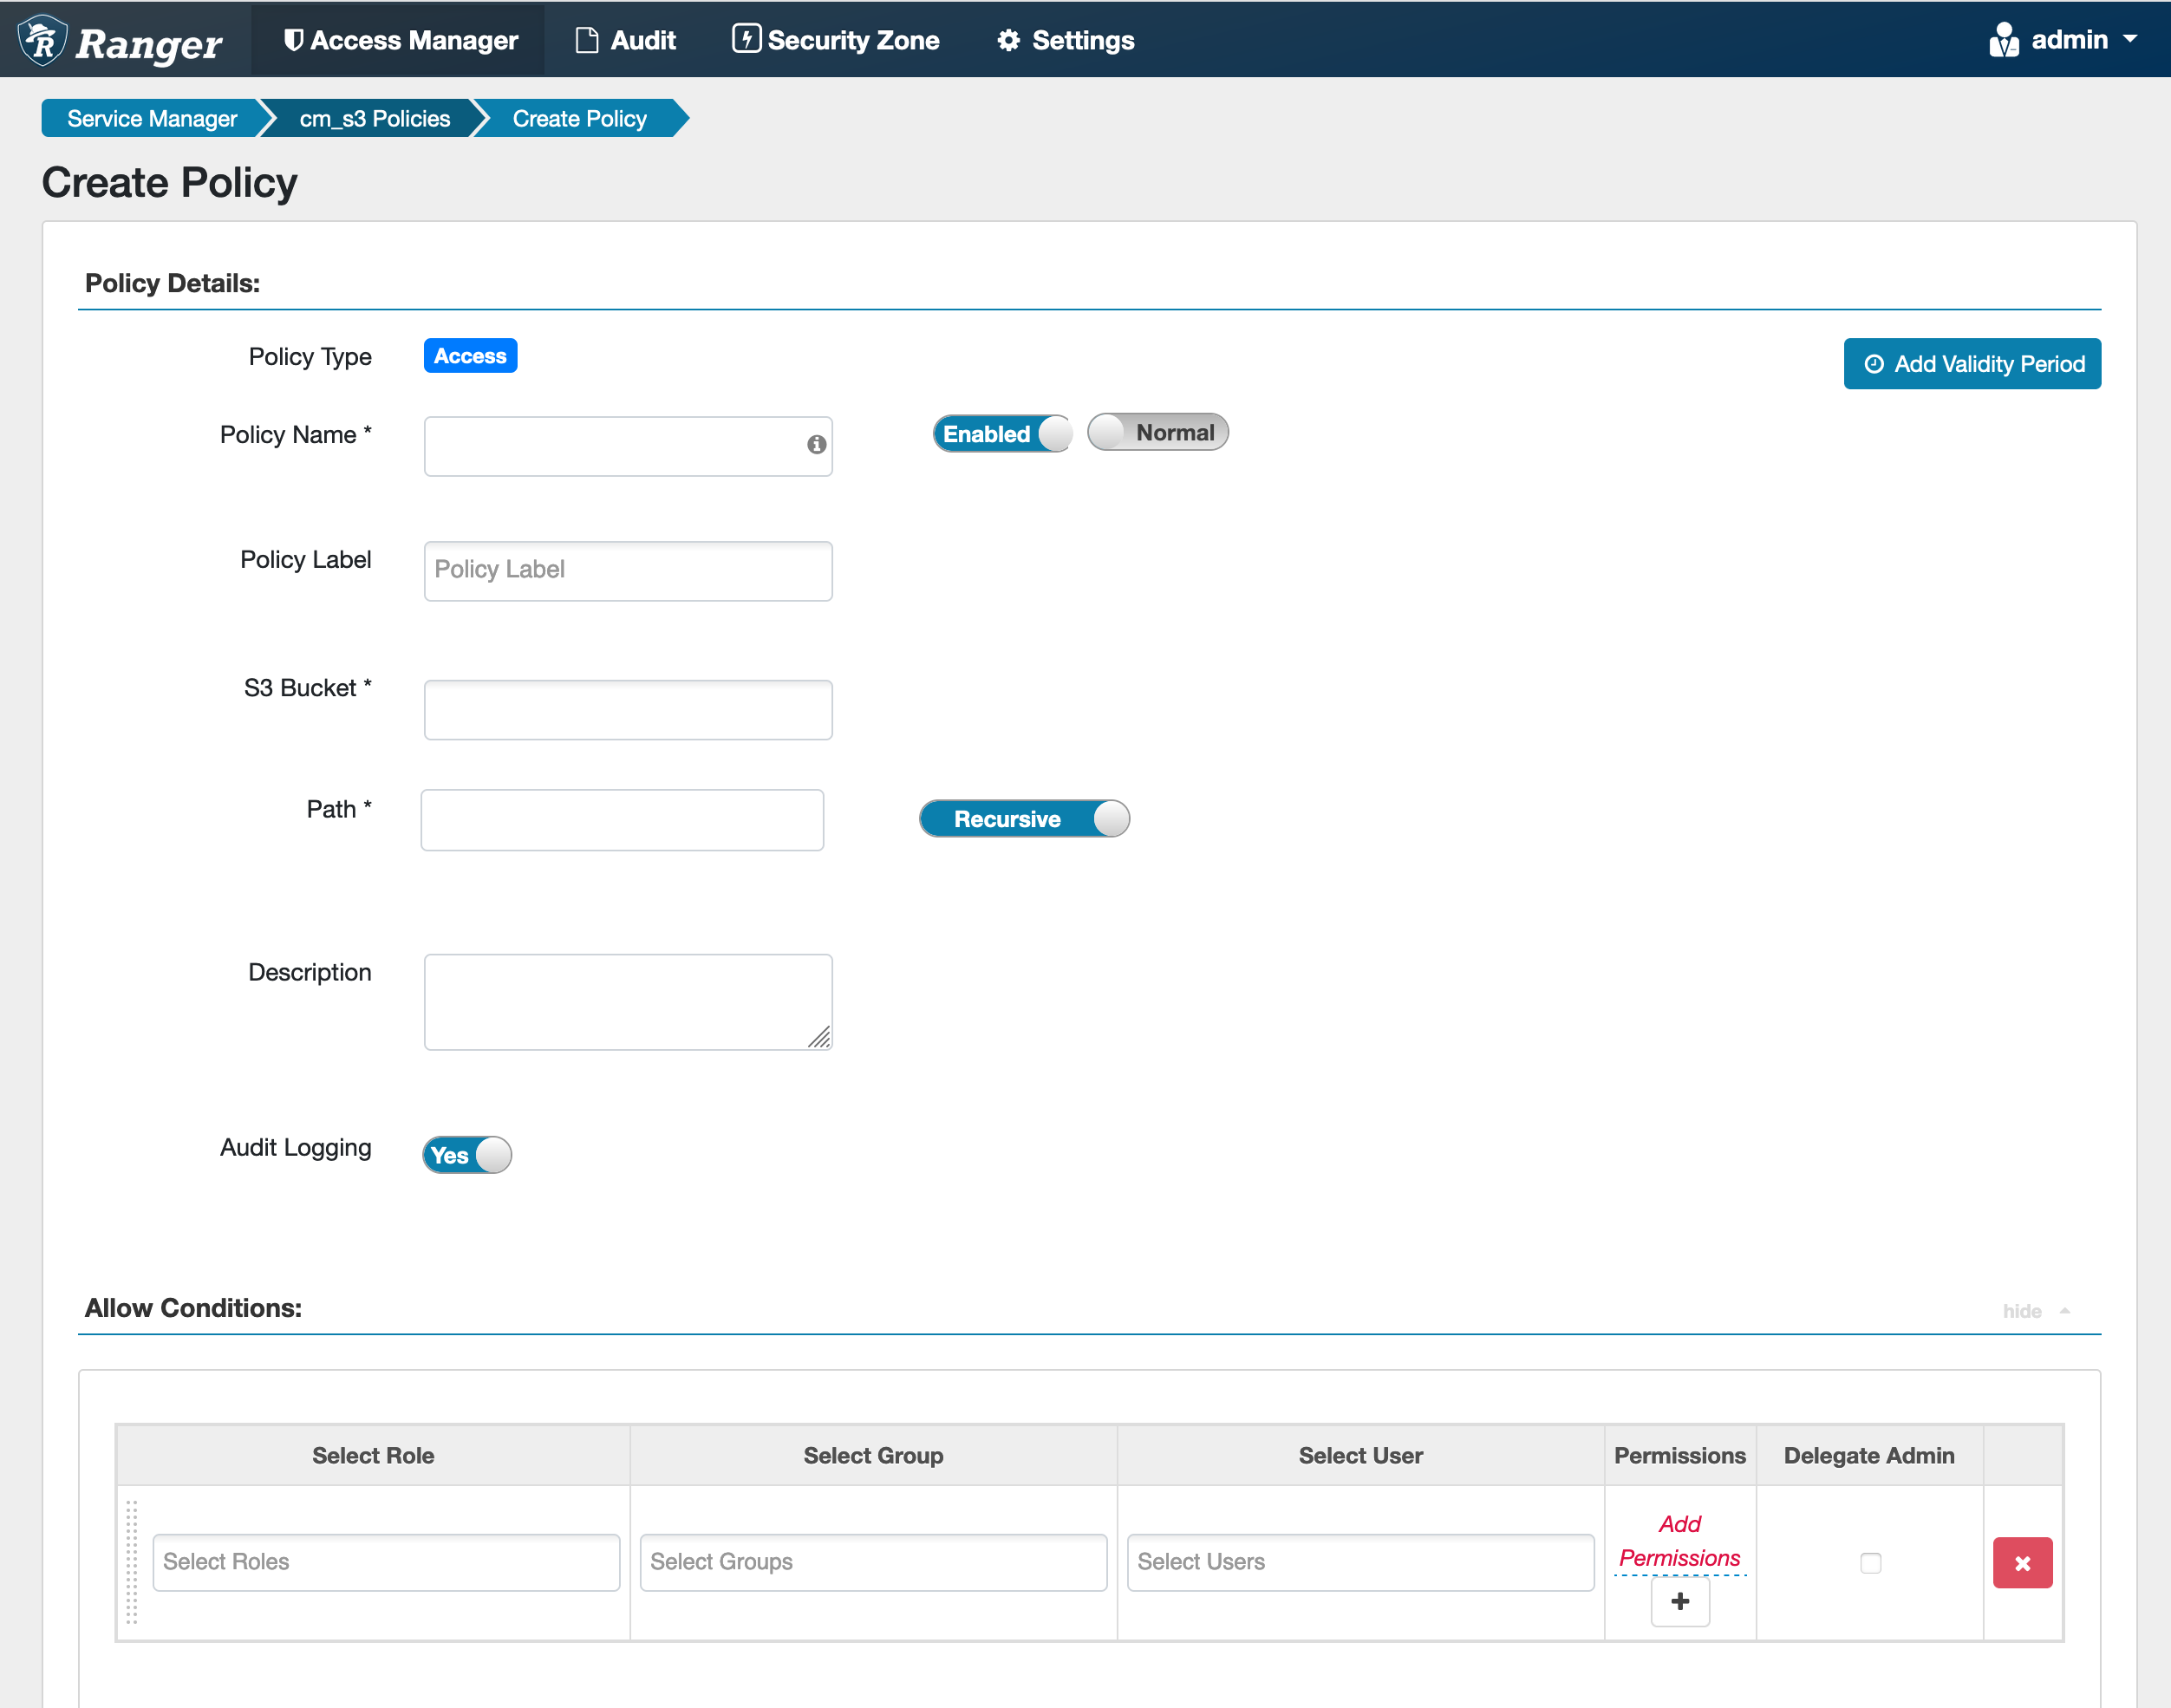Toggle the Normal override switch

[x=1157, y=432]
